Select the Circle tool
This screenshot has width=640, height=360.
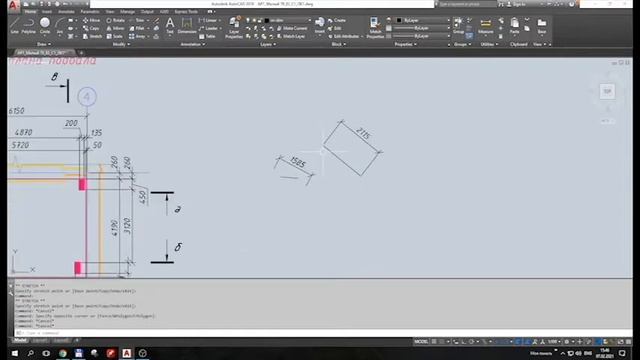(x=45, y=25)
